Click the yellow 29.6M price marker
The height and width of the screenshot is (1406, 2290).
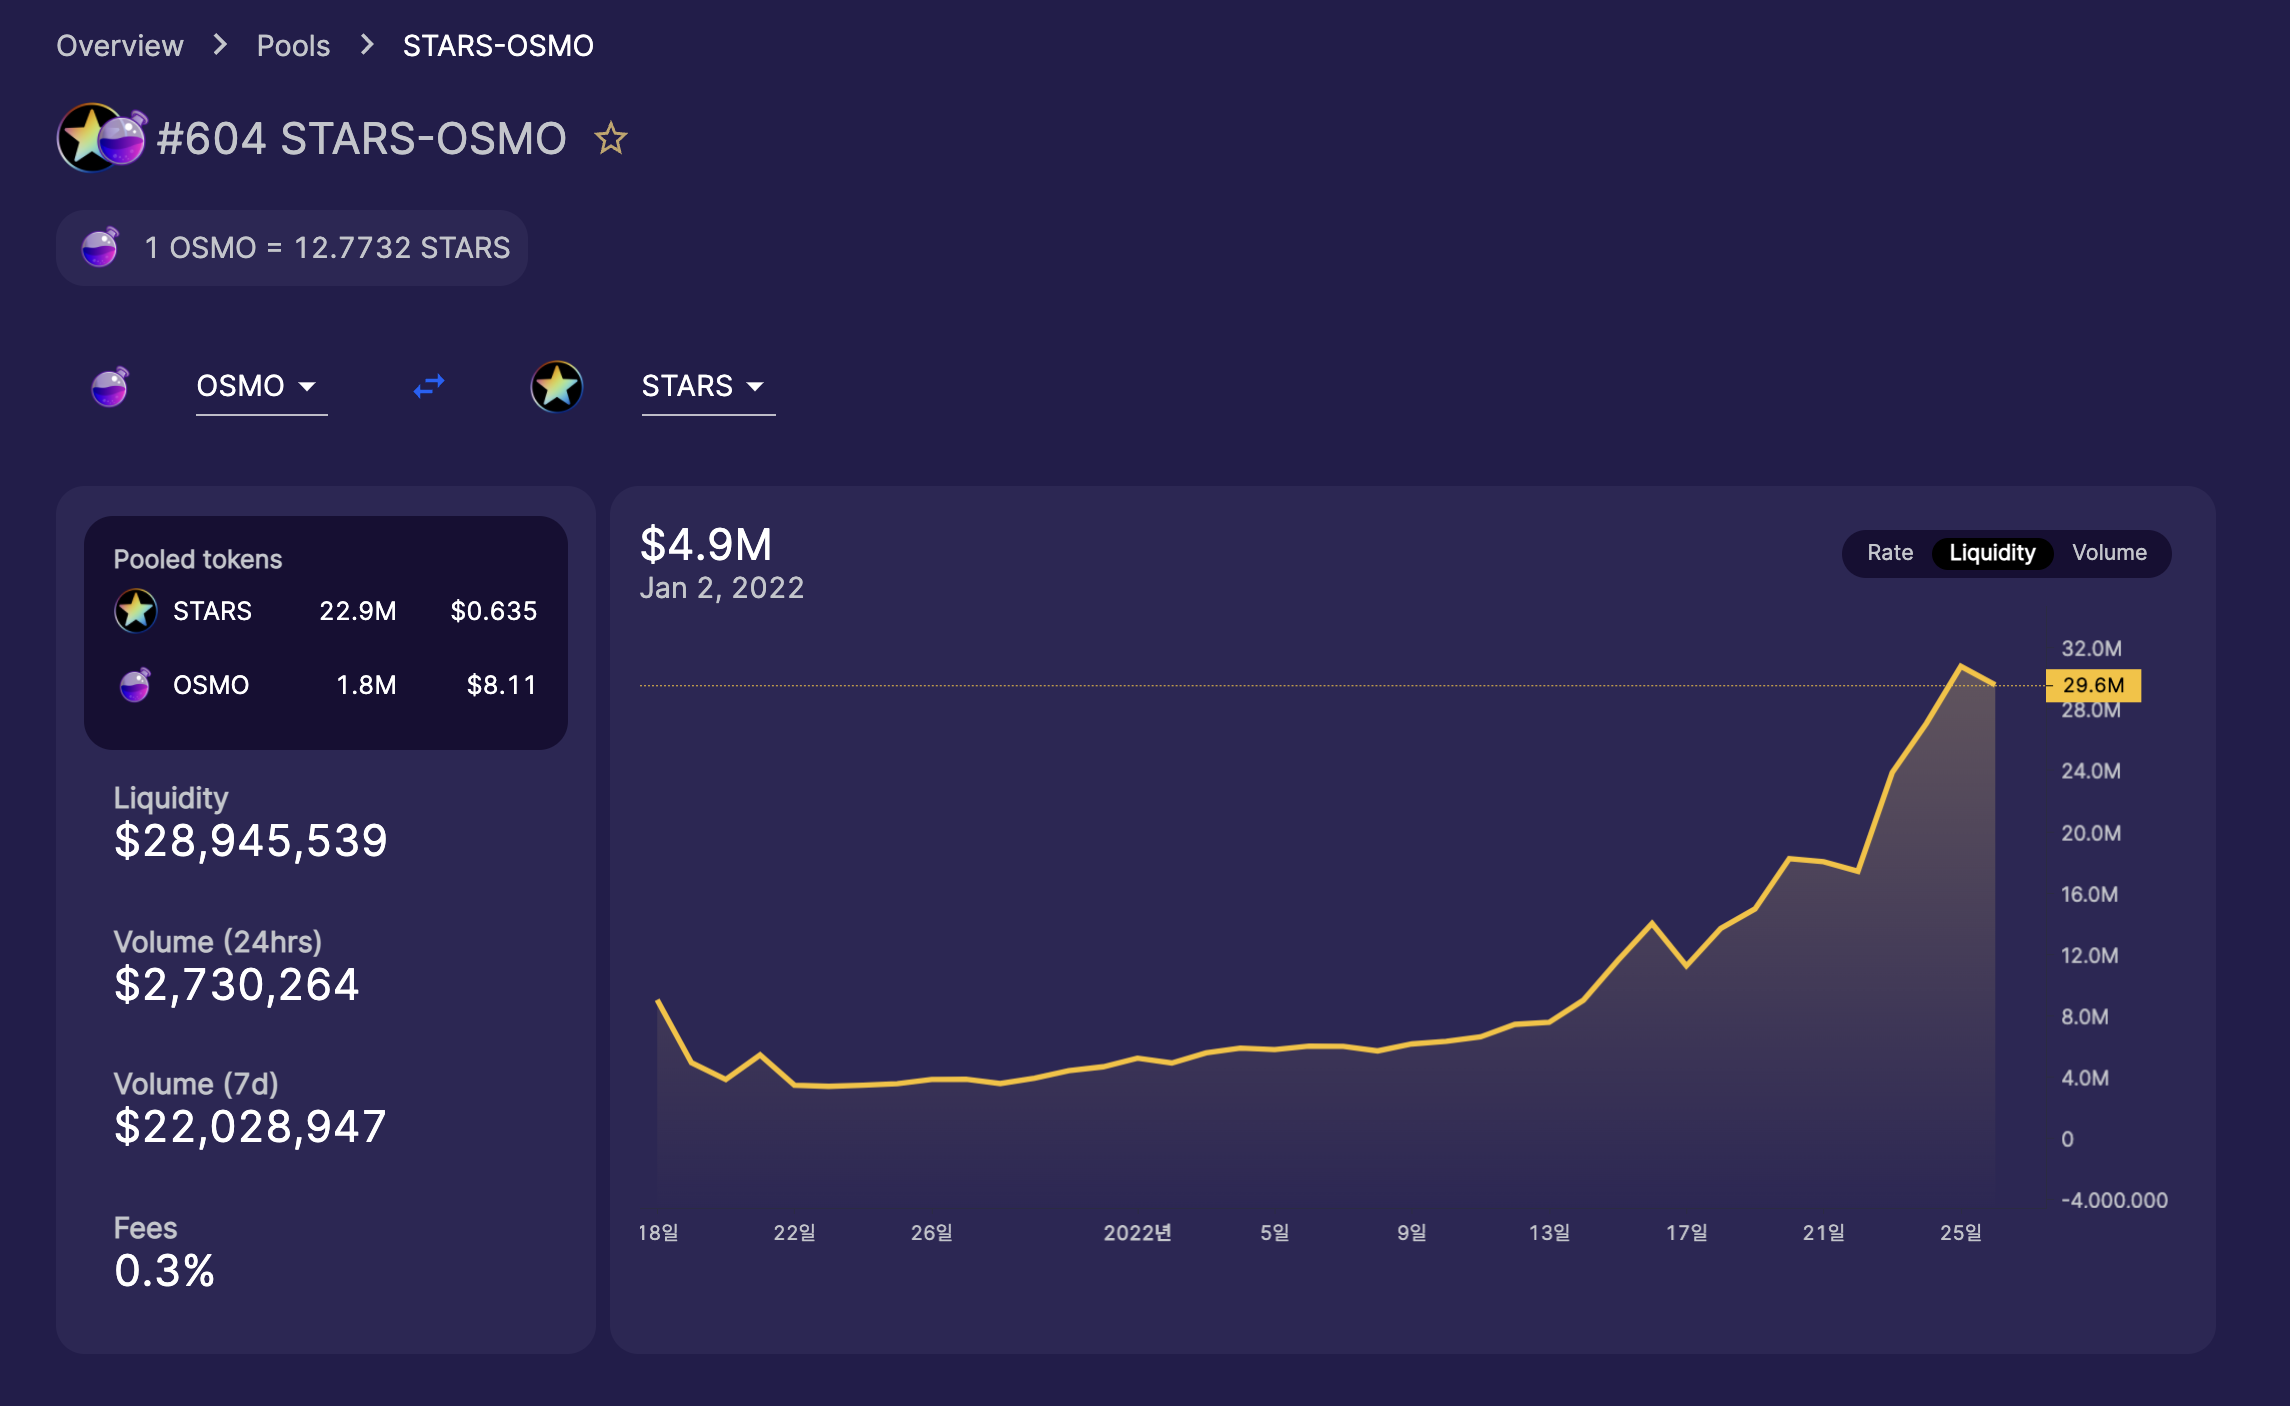[x=2092, y=685]
